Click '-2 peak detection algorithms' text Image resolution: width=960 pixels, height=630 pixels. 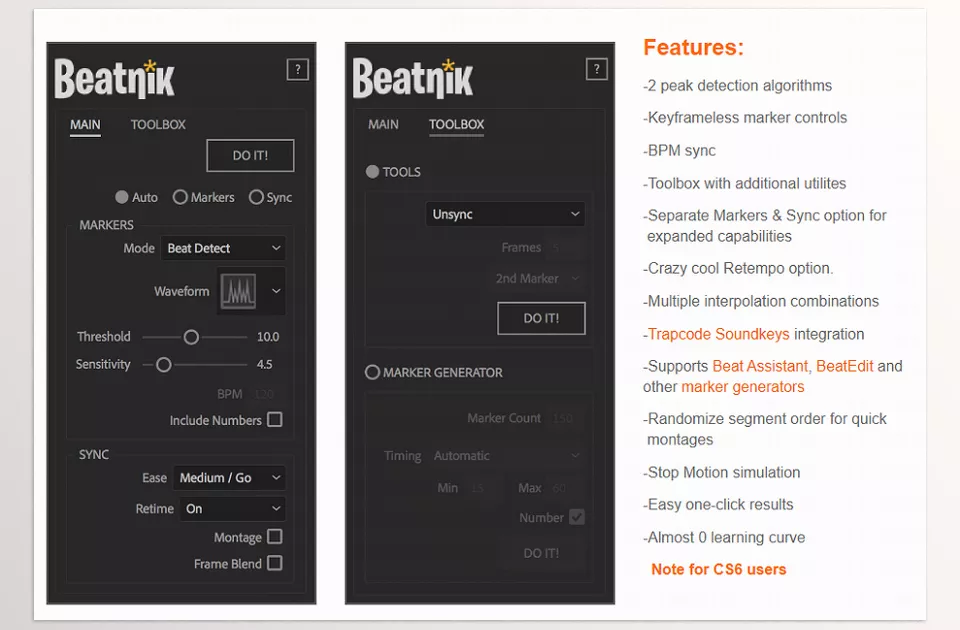tap(737, 86)
